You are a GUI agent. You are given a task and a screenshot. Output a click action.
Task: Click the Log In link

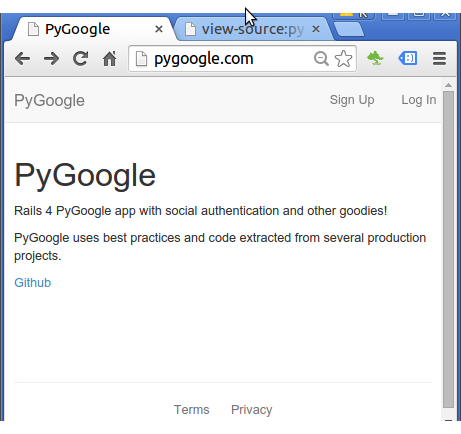pyautogui.click(x=419, y=100)
